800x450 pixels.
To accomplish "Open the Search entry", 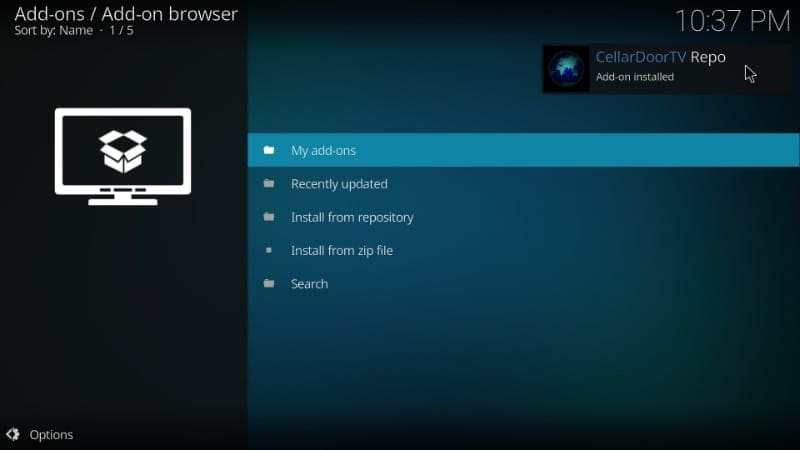I will 523,284.
